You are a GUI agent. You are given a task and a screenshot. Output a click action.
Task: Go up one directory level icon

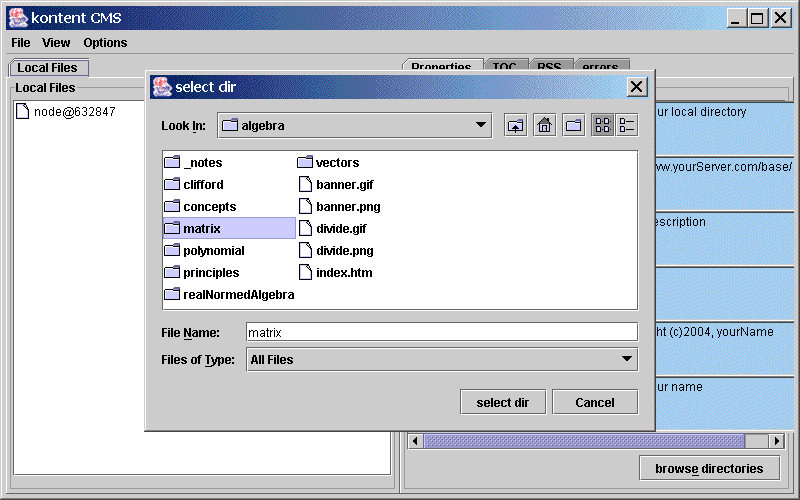(515, 126)
